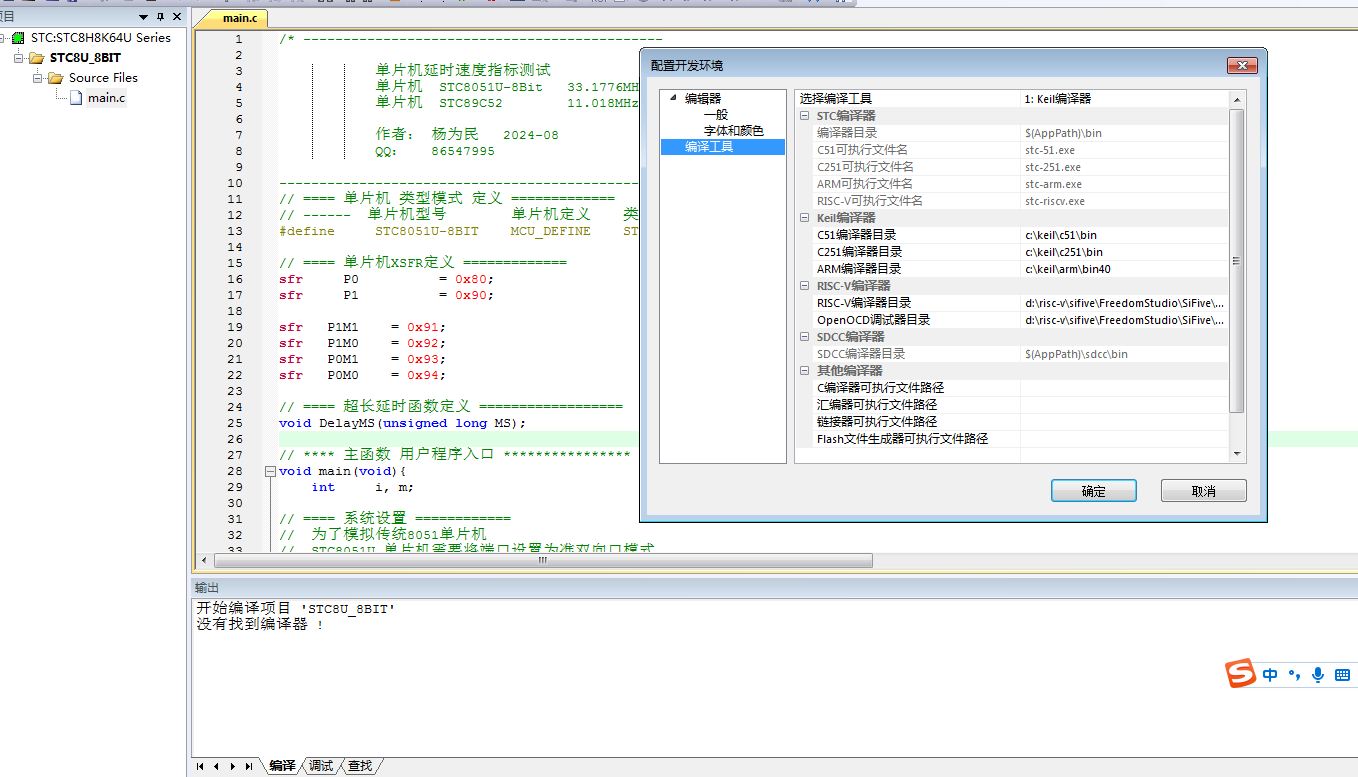Select 一般 in the settings tree
1358x777 pixels.
coord(716,115)
